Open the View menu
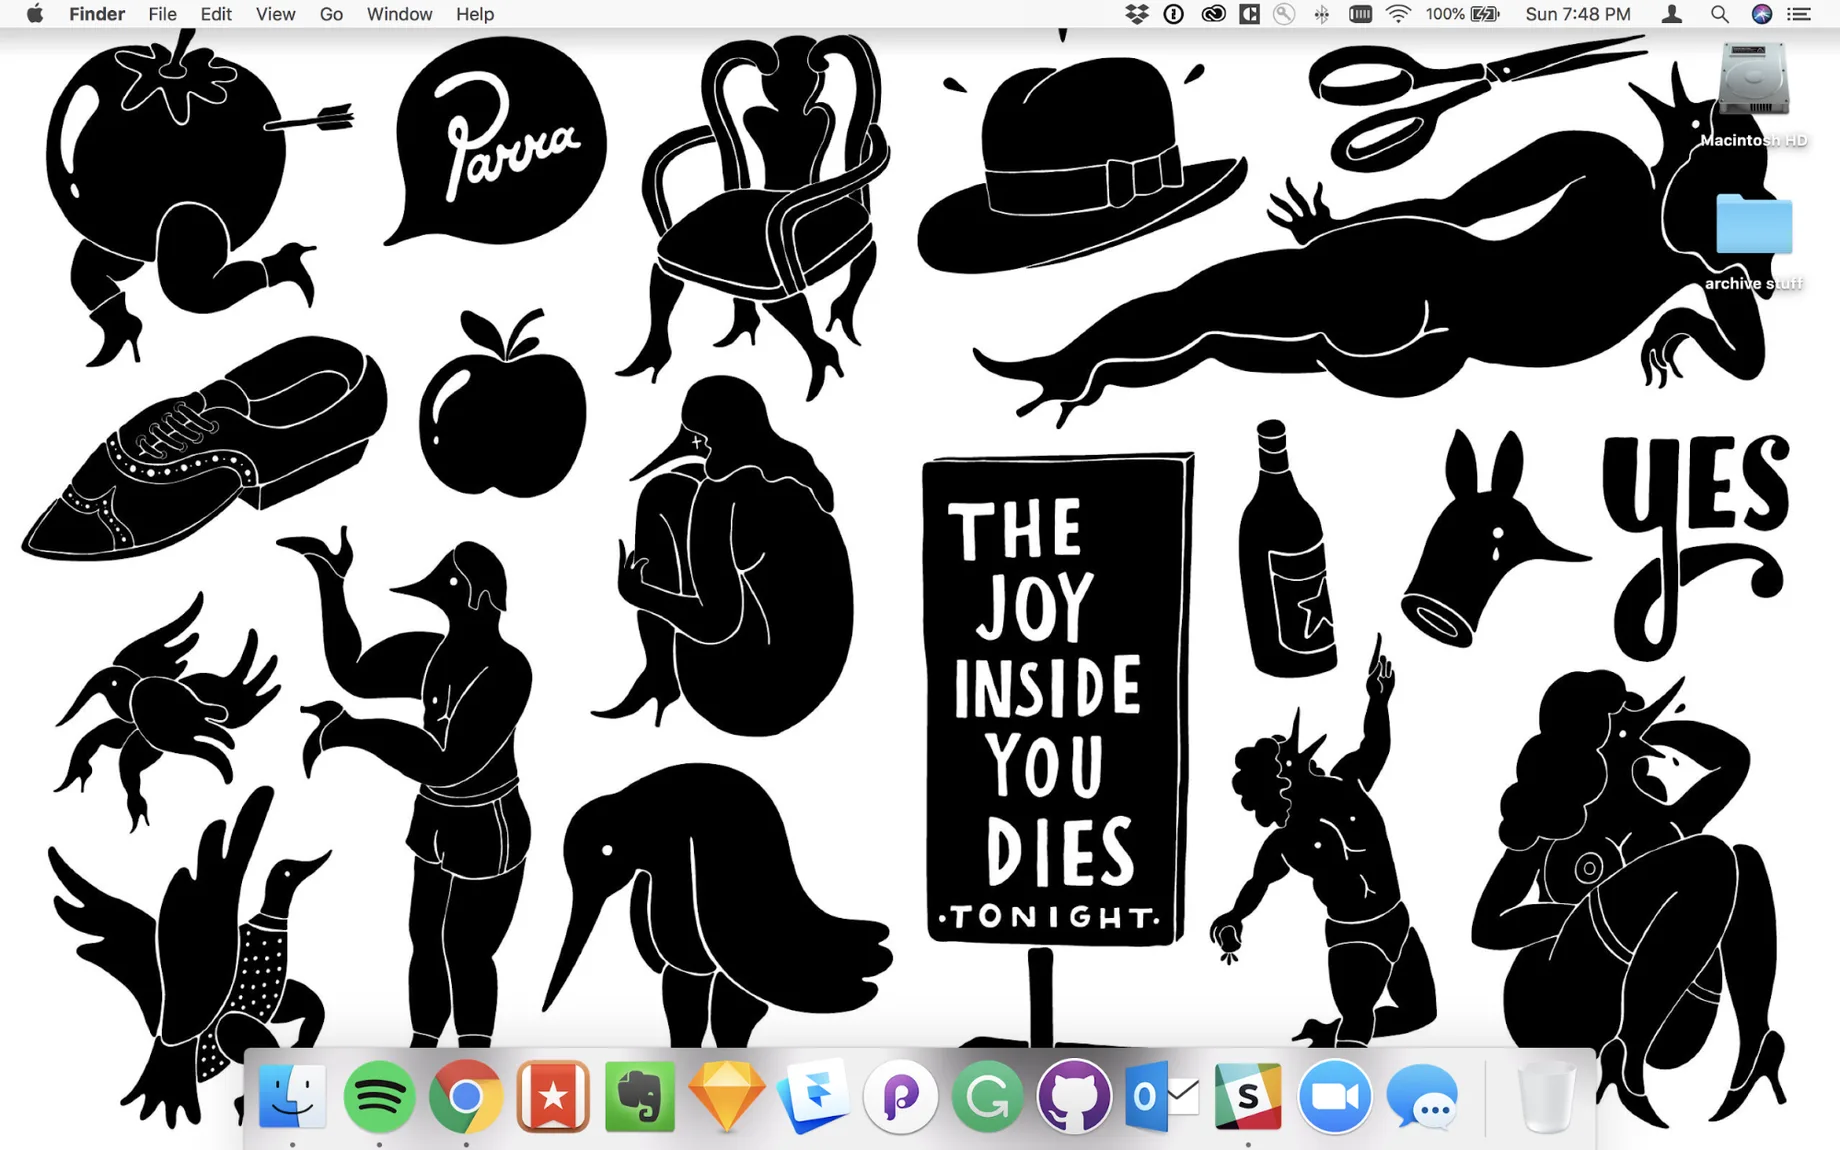 point(275,14)
